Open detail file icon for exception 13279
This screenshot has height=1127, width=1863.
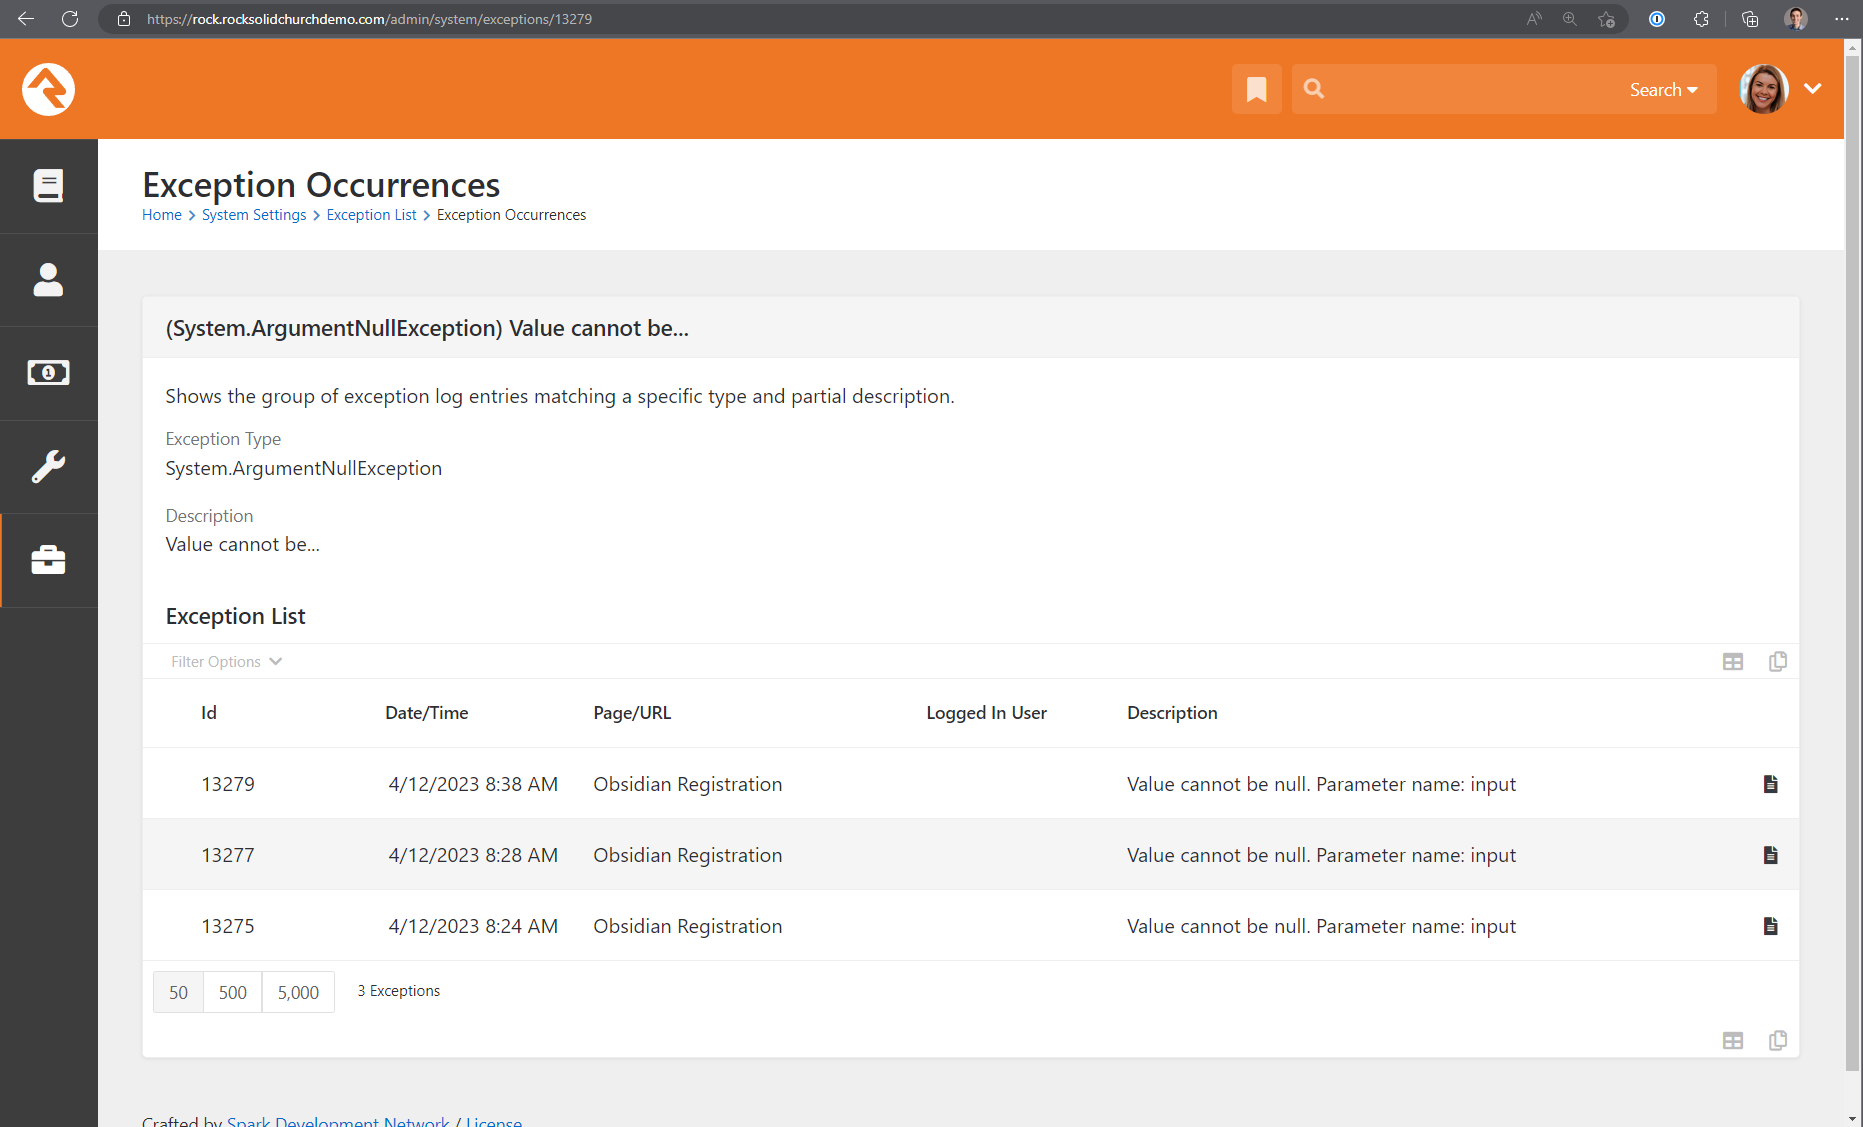pyautogui.click(x=1771, y=784)
